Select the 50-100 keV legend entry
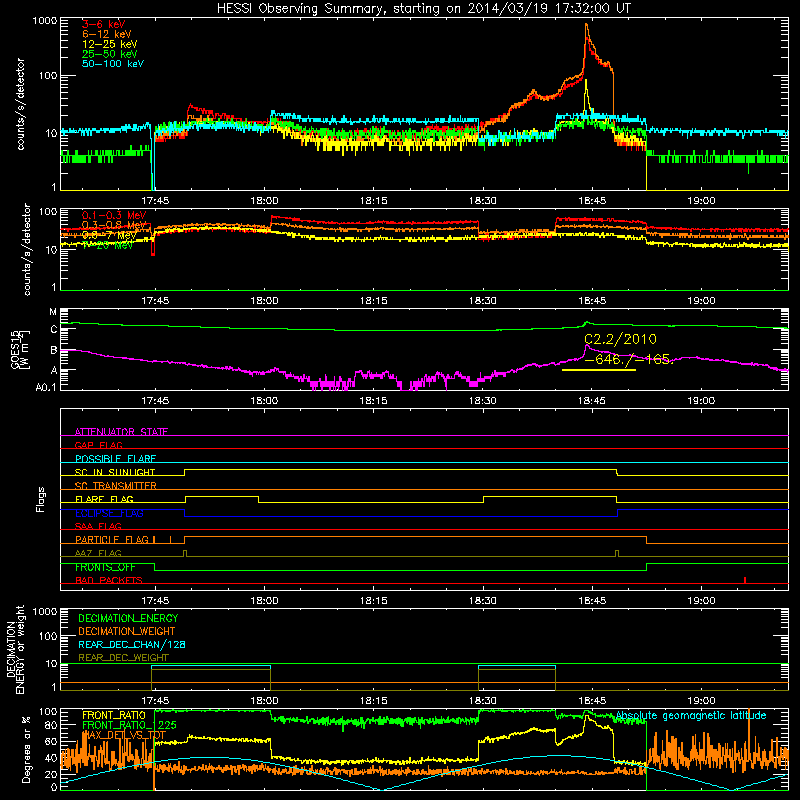This screenshot has height=800, width=800. pos(113,64)
